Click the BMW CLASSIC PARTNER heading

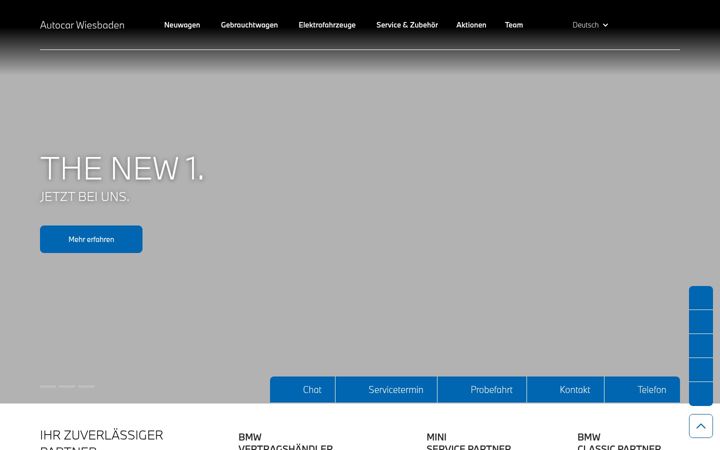coord(619,442)
